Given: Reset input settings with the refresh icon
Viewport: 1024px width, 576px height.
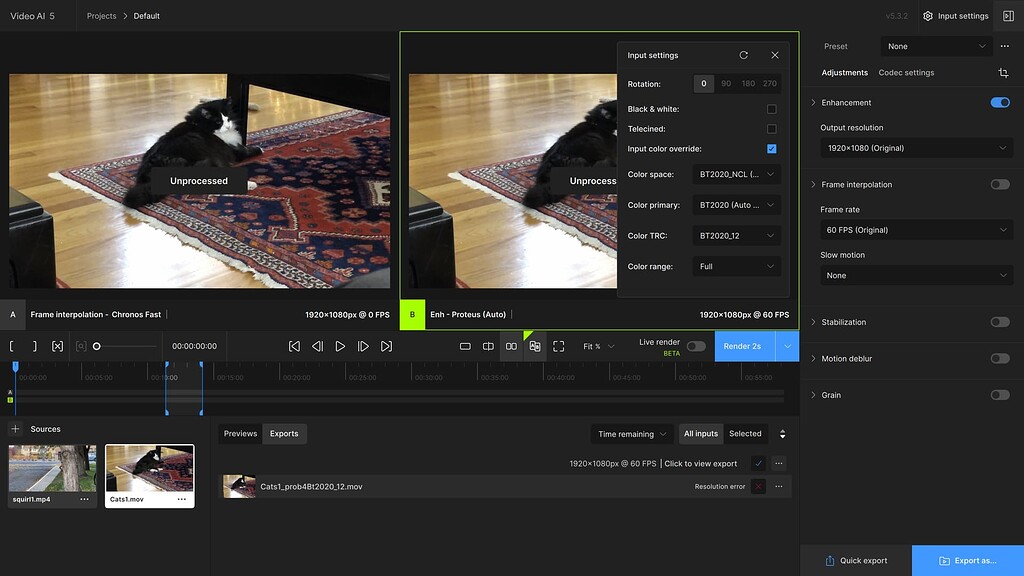Looking at the screenshot, I should pos(743,55).
